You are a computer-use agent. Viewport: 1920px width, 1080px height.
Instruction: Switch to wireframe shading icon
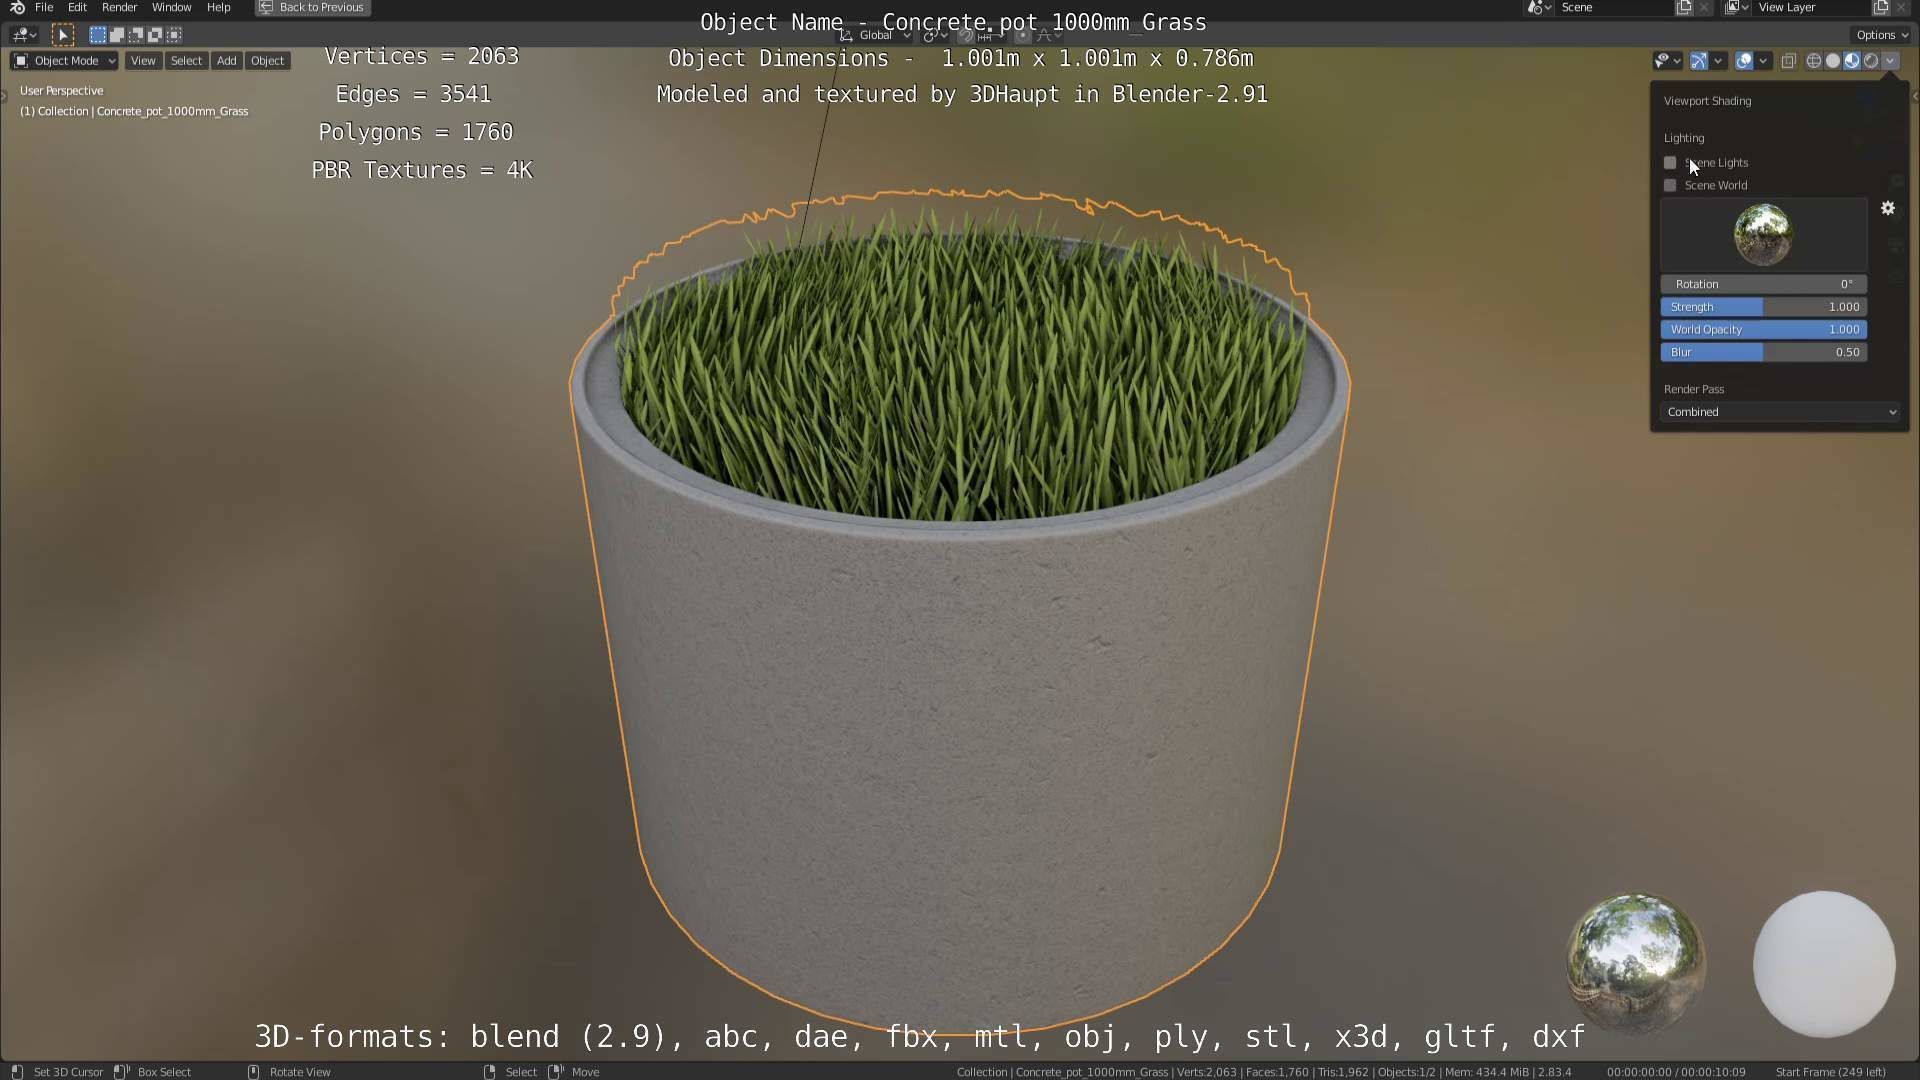click(x=1814, y=61)
